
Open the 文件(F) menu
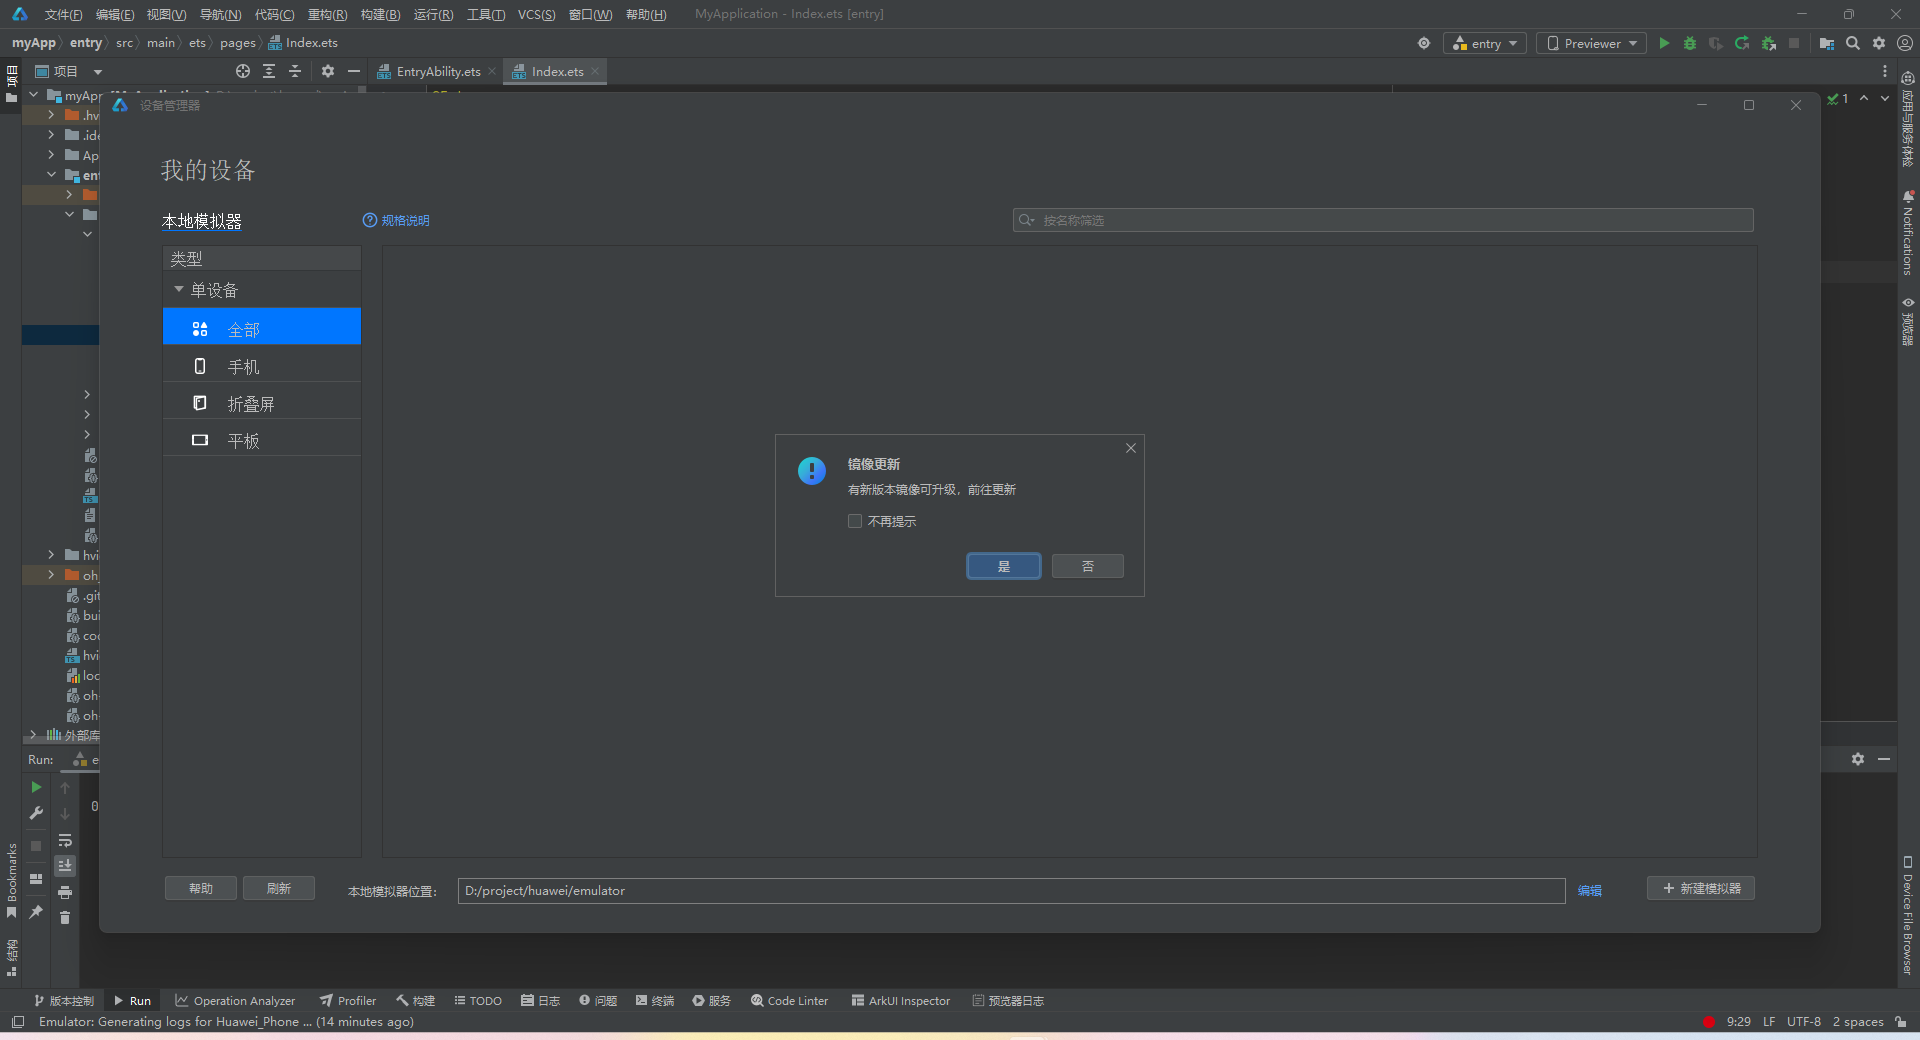[x=63, y=14]
